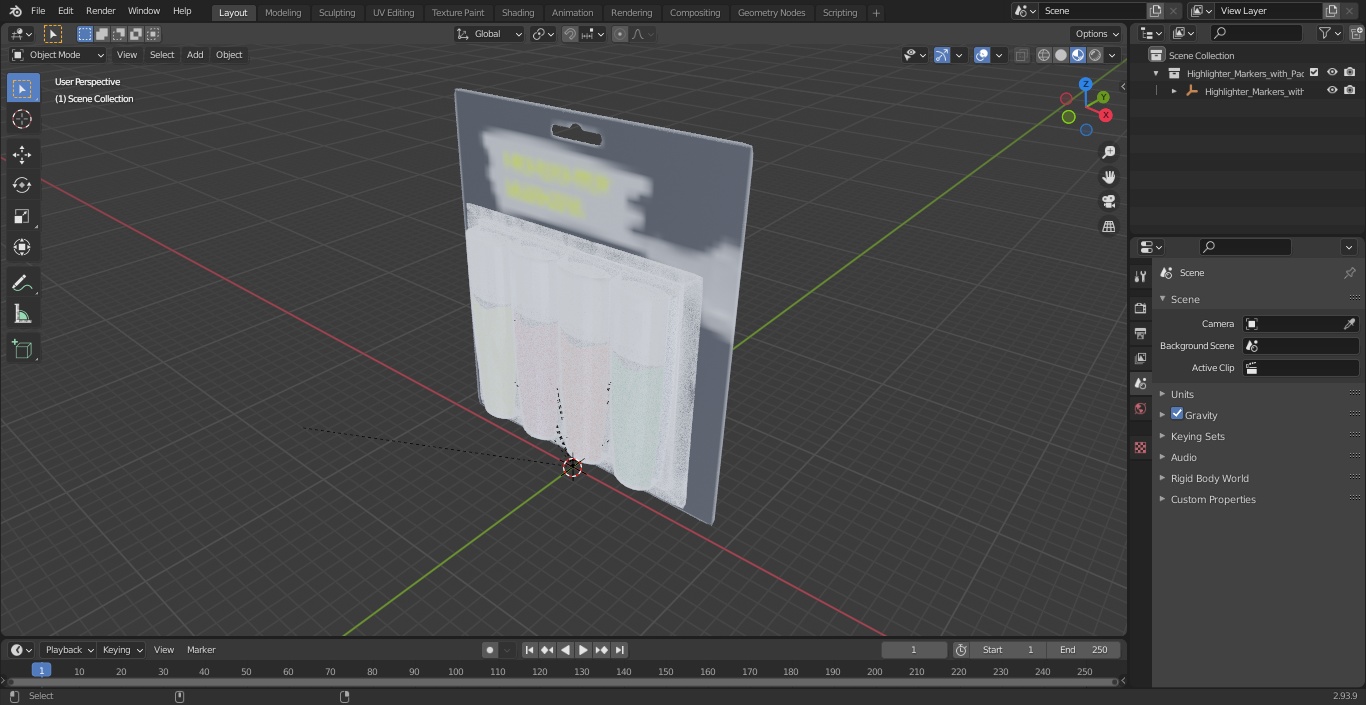Viewport: 1366px width, 705px height.
Task: Open the Output properties tab
Action: pyautogui.click(x=1140, y=333)
